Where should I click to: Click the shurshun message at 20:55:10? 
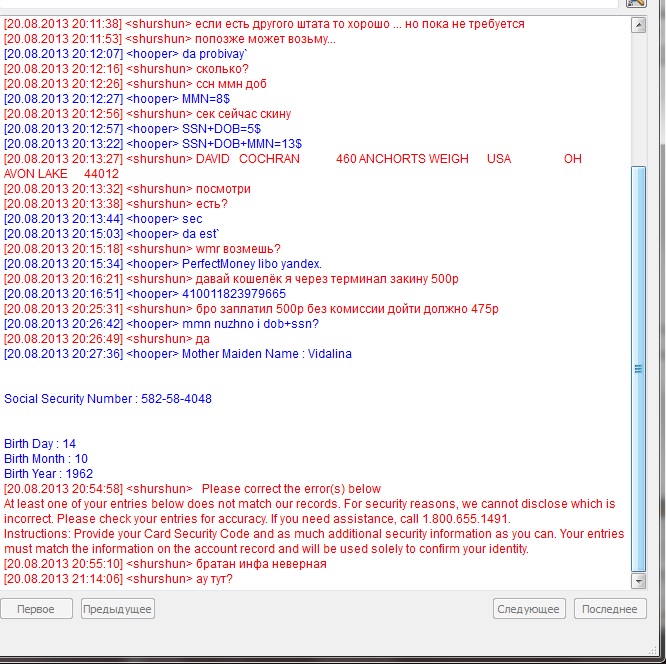165,564
